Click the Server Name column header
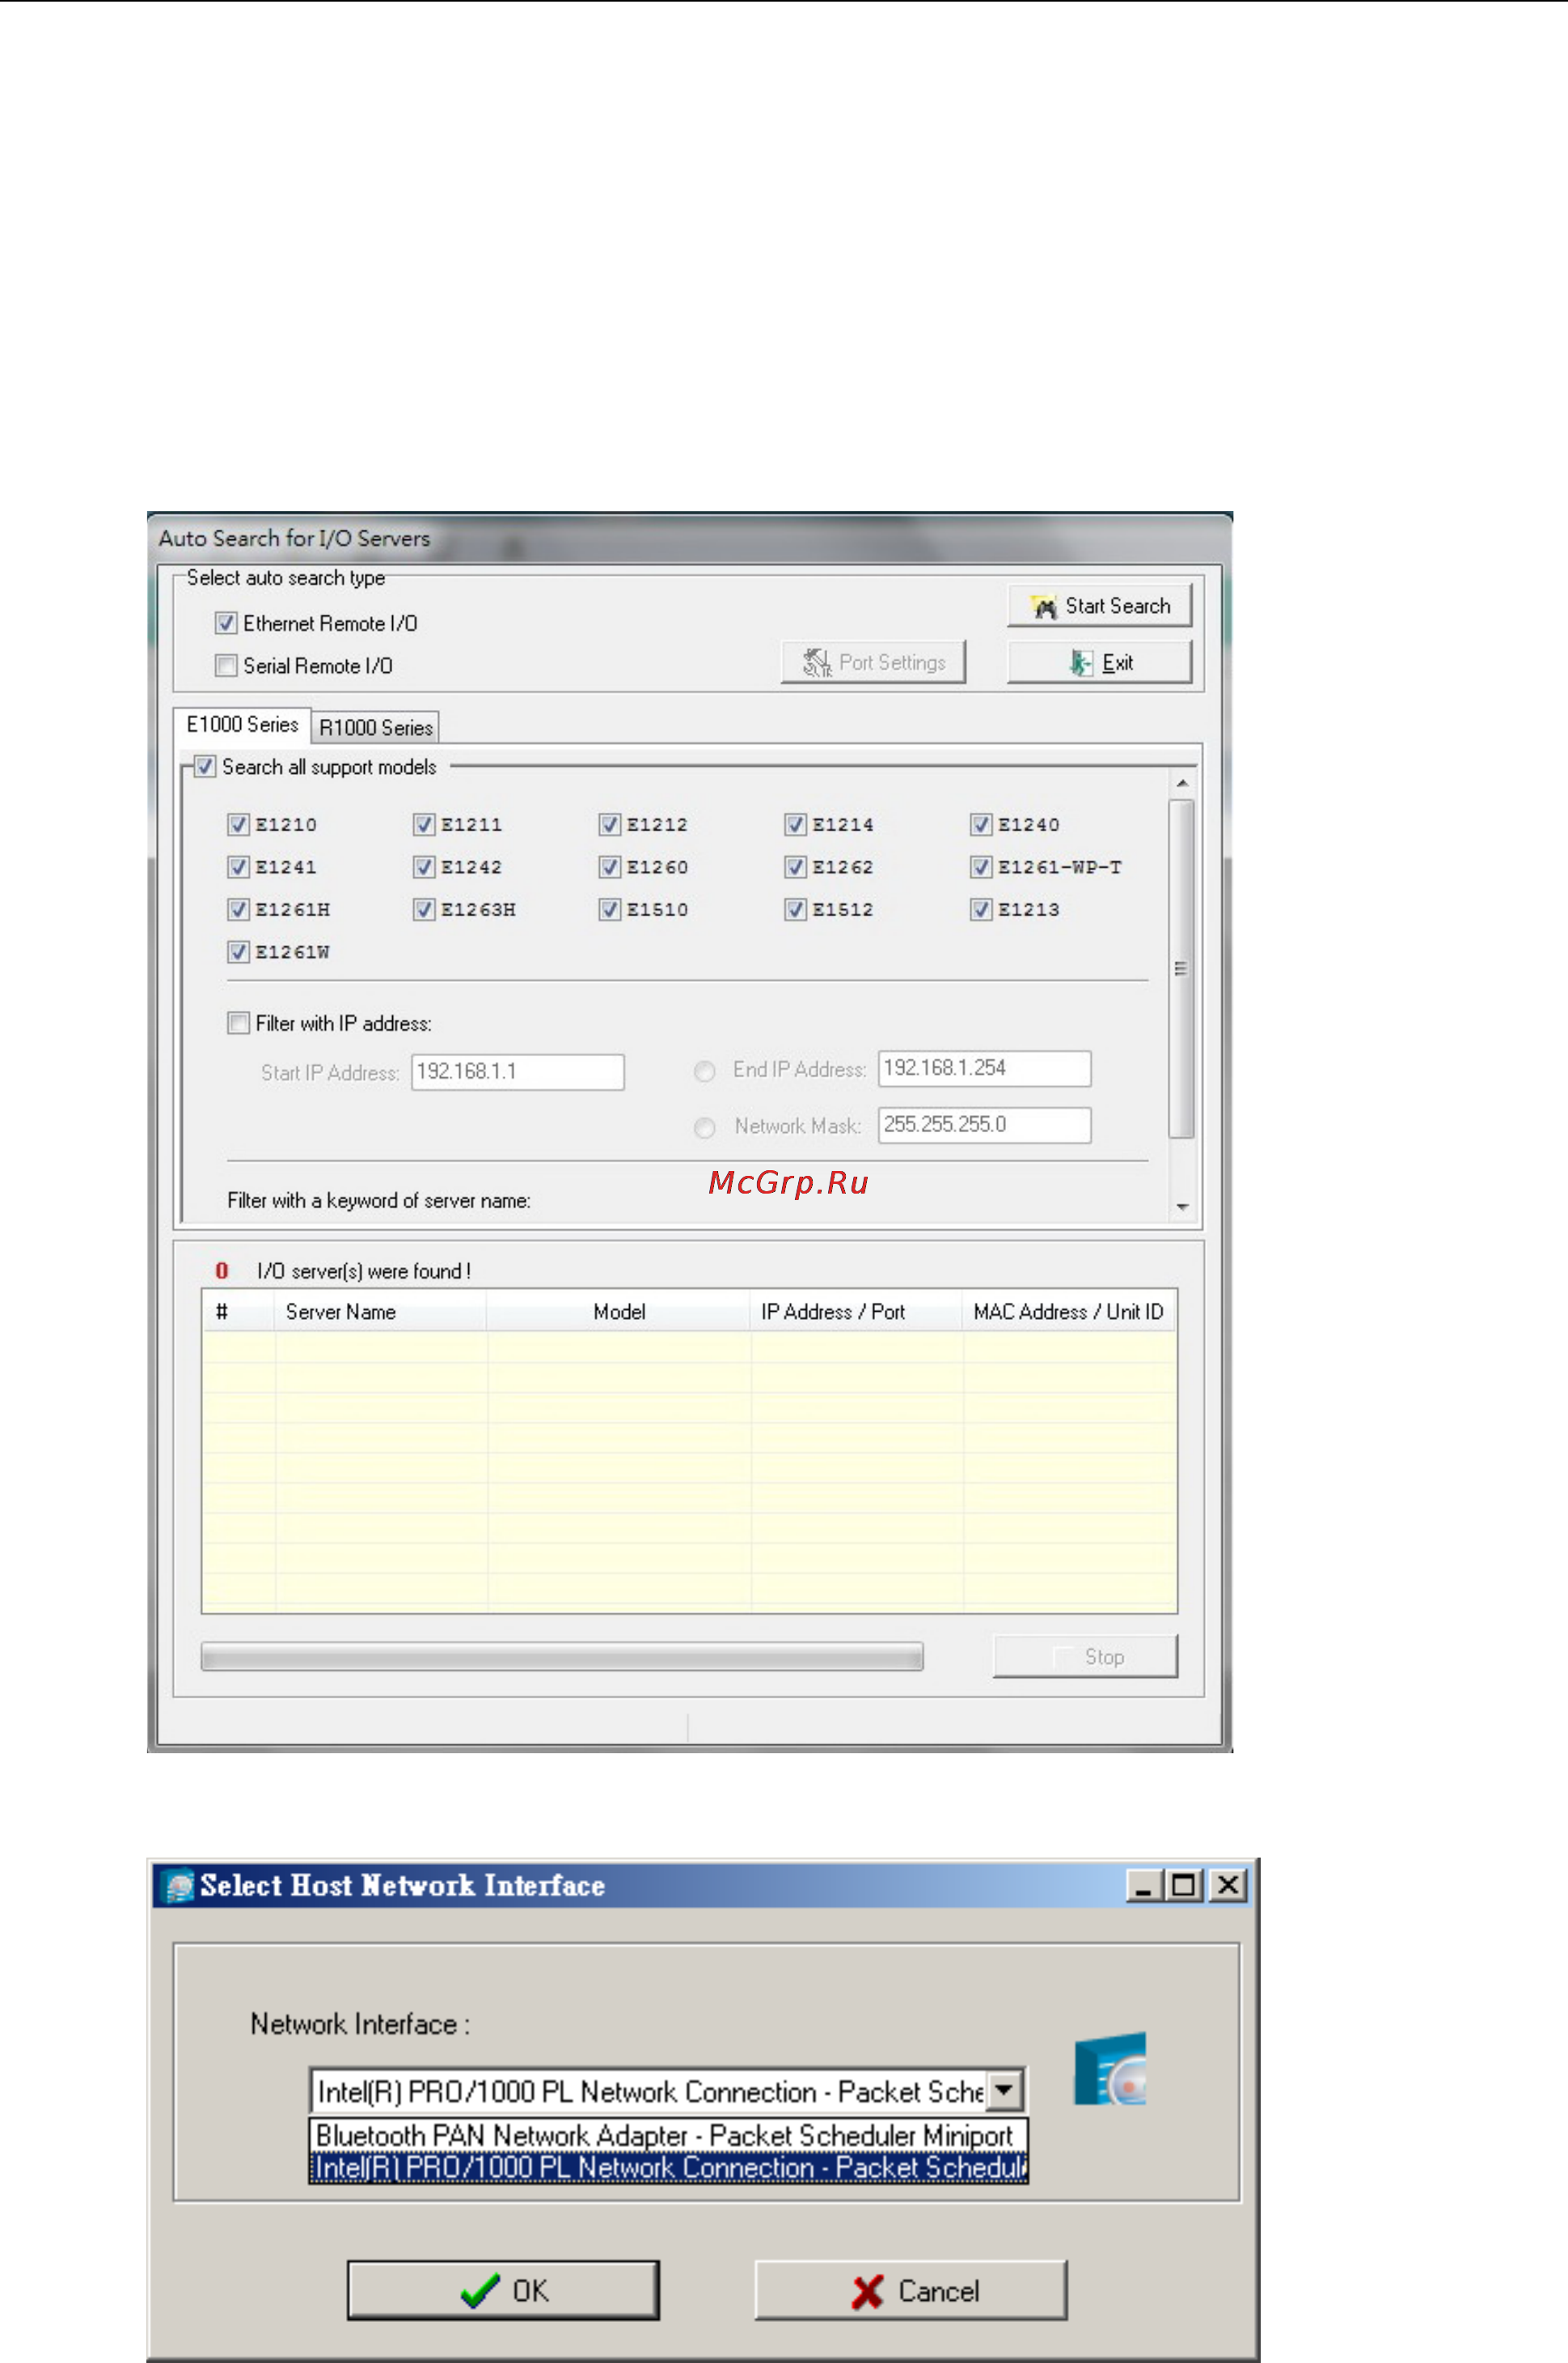 [380, 1312]
